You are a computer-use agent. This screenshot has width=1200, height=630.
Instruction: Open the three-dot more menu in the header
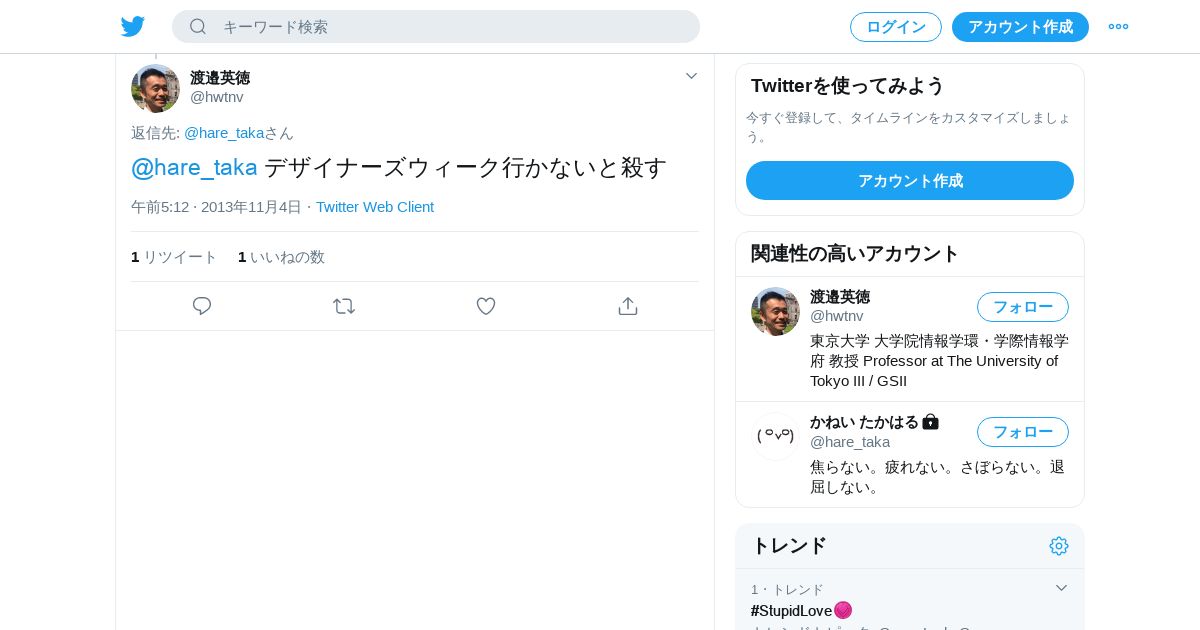pyautogui.click(x=1118, y=27)
